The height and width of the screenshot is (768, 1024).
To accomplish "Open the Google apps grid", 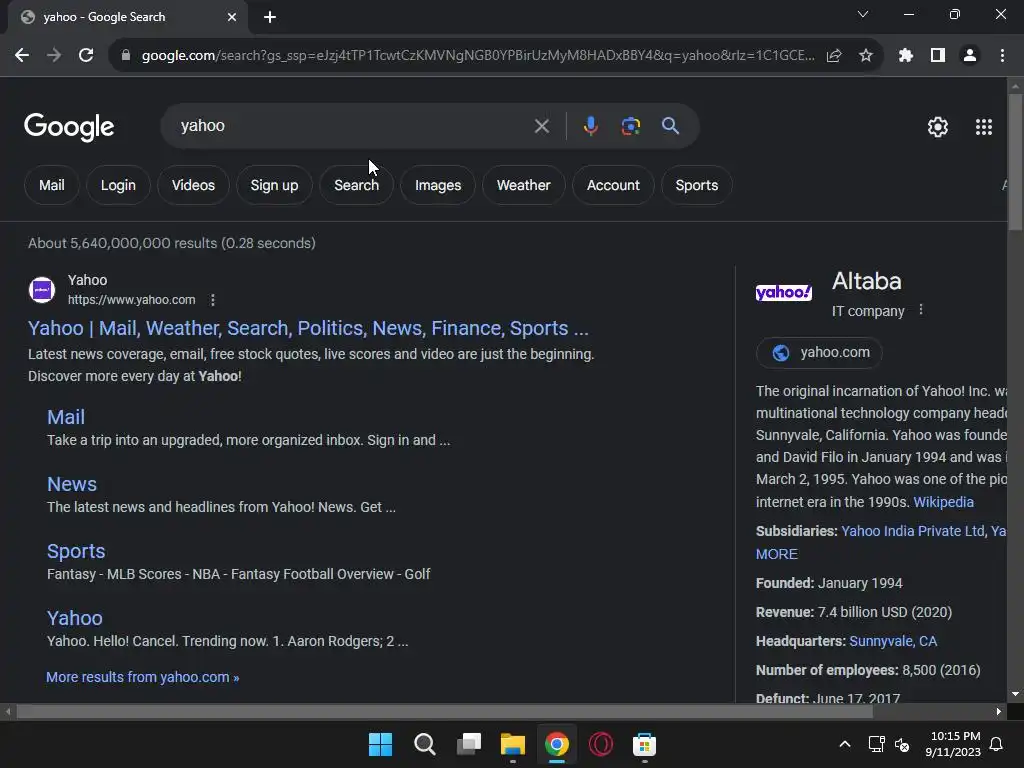I will point(984,127).
